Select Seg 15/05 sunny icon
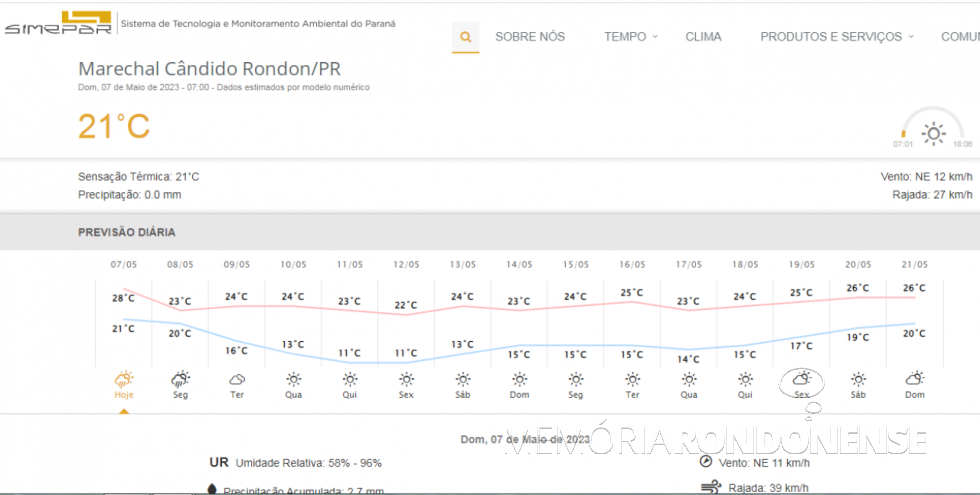The image size is (980, 495). click(576, 379)
